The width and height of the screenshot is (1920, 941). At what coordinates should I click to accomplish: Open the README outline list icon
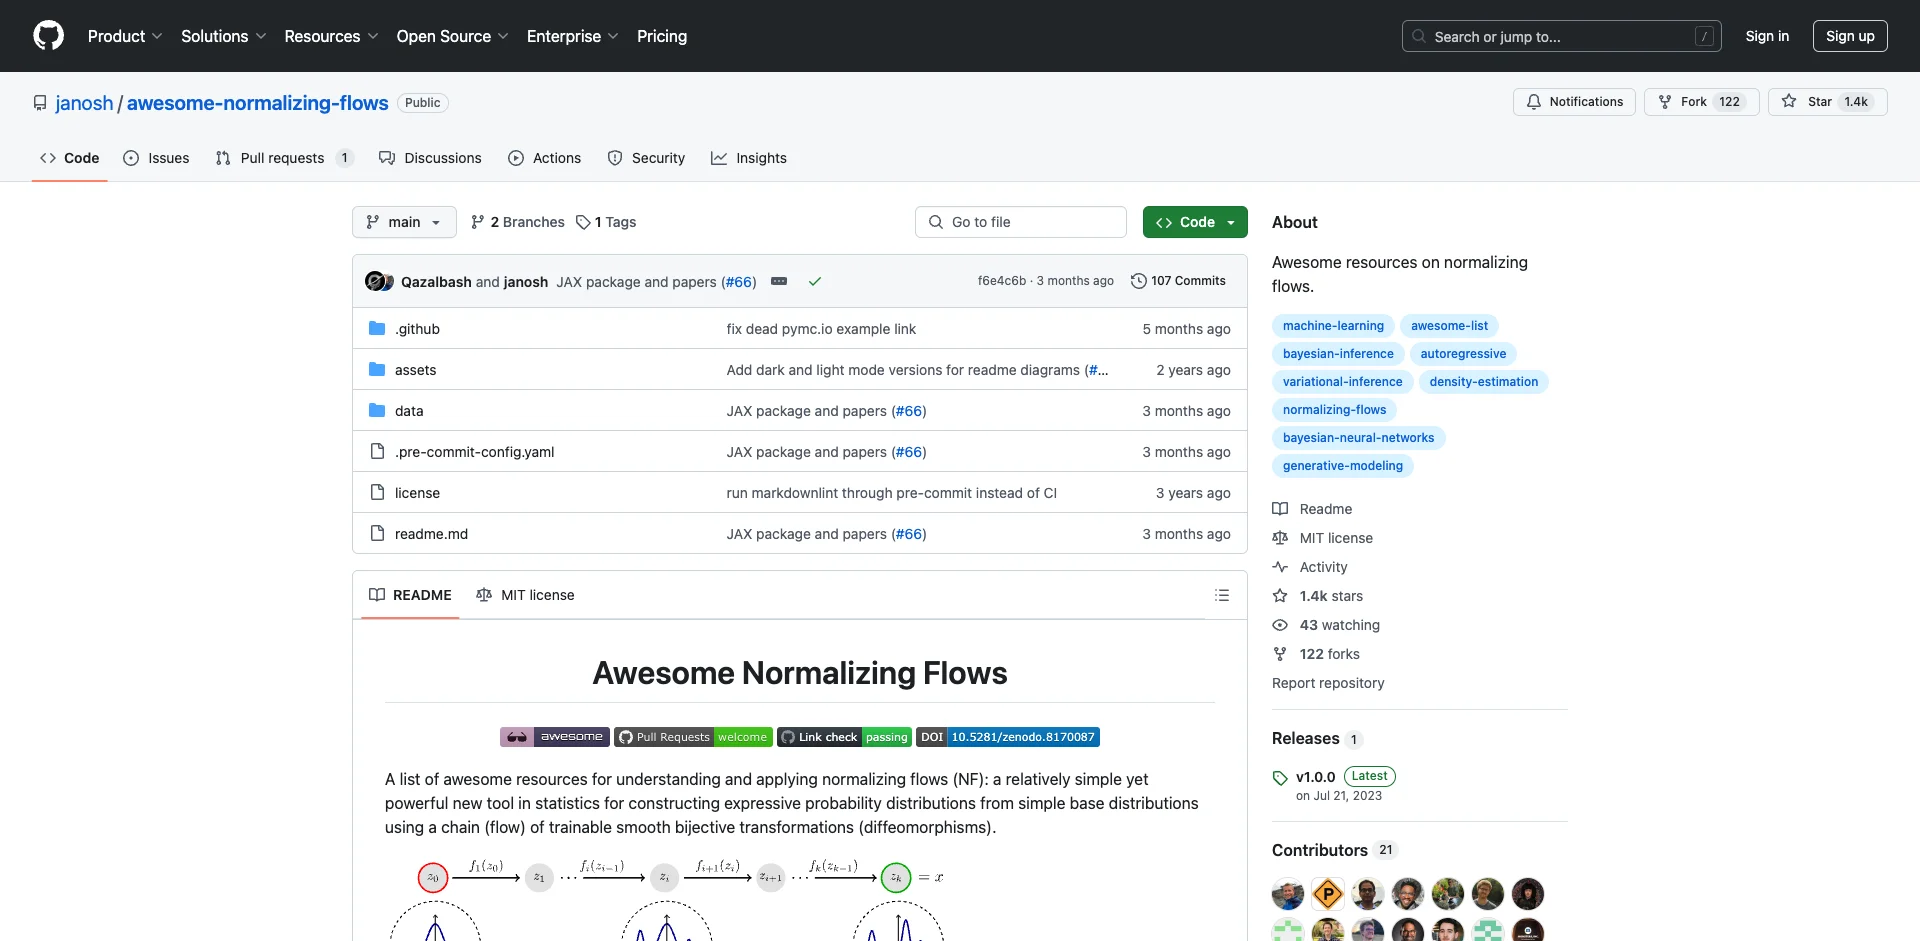[1222, 595]
